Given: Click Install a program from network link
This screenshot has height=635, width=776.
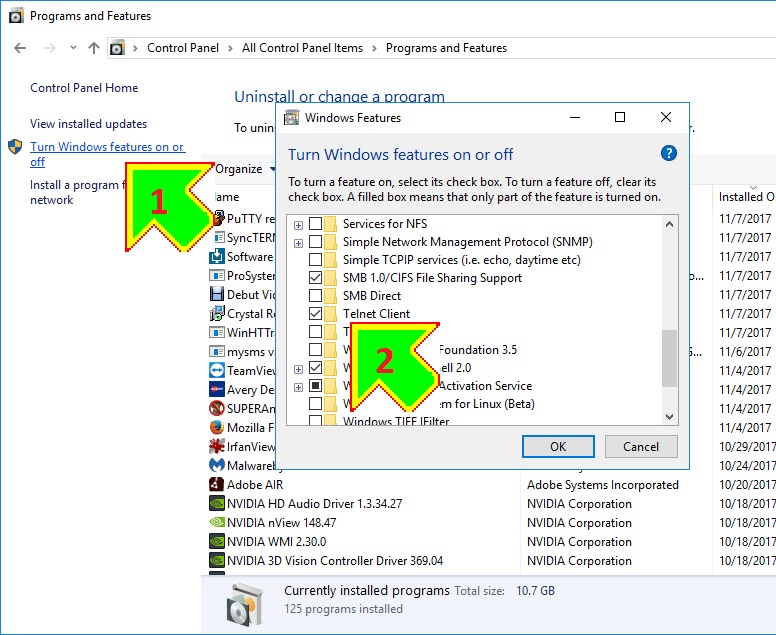Looking at the screenshot, I should click(x=77, y=192).
